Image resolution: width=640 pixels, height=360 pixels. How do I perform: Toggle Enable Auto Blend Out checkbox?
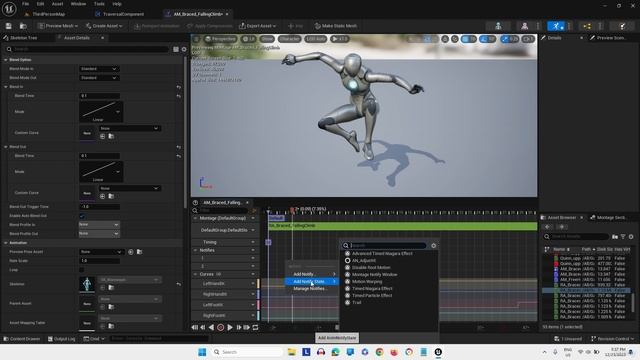(82, 216)
